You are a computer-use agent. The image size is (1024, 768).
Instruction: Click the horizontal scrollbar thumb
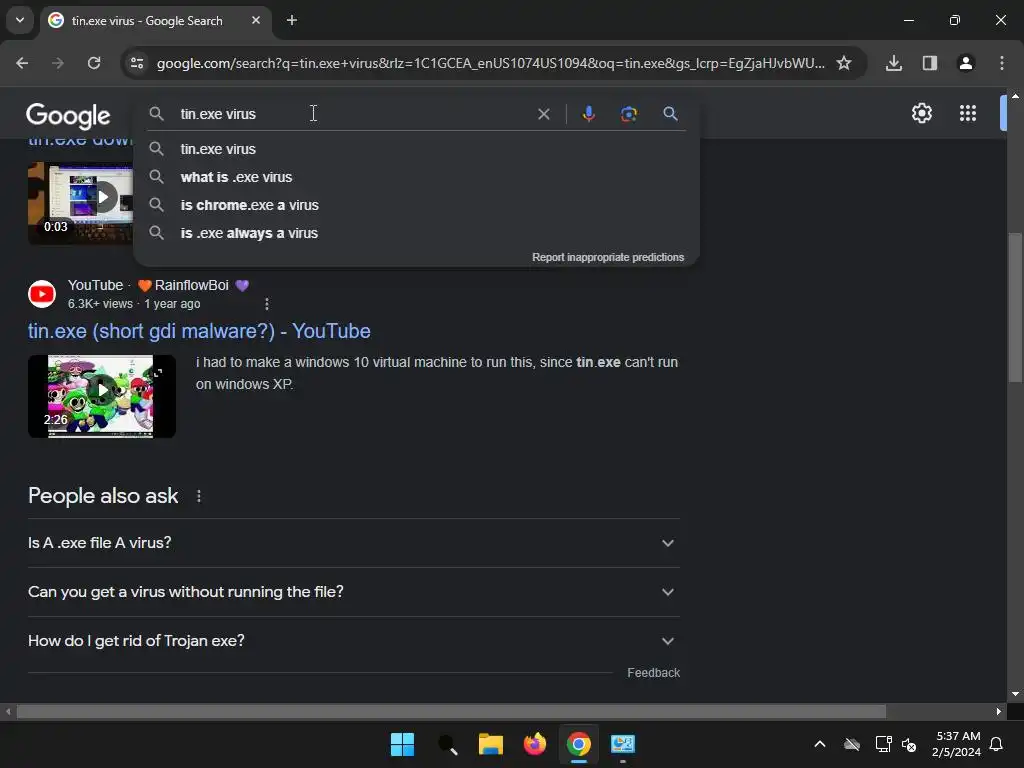point(451,711)
